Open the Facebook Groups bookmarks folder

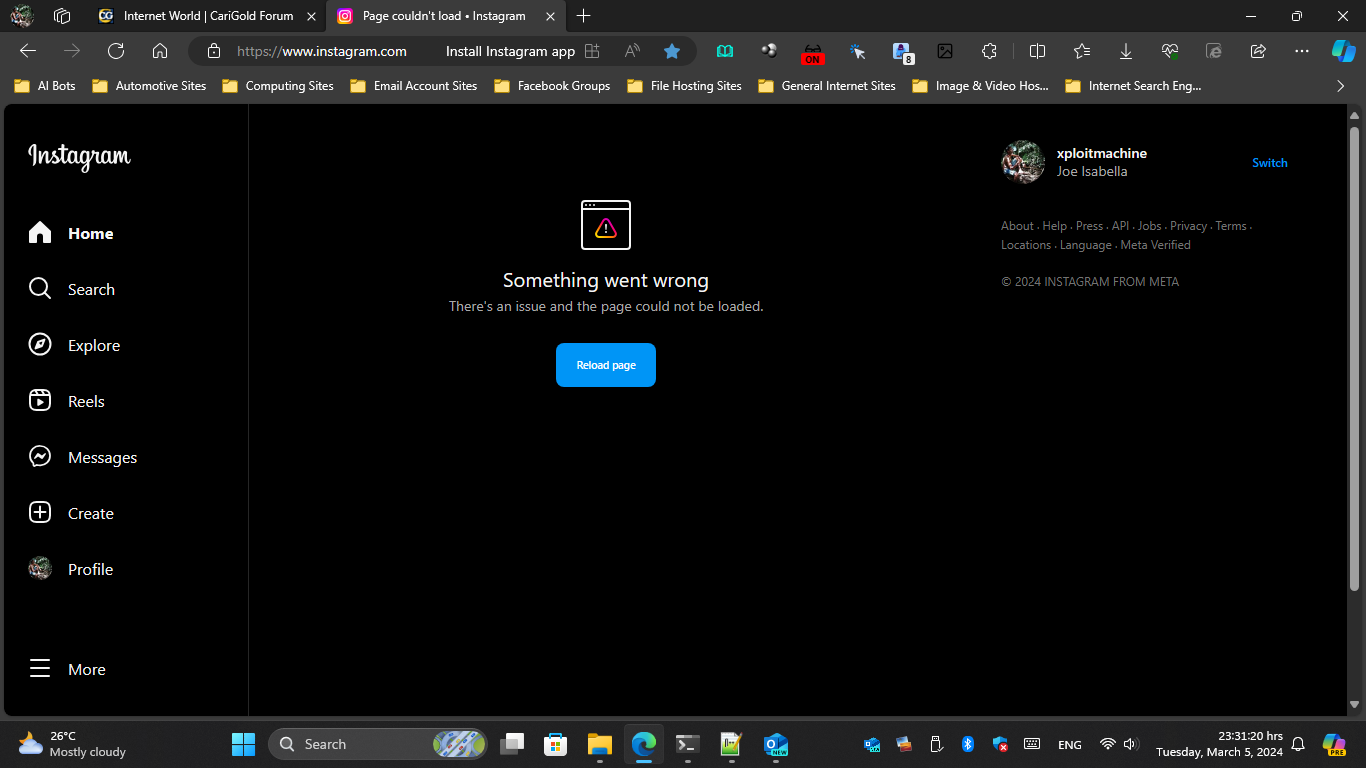click(x=552, y=86)
